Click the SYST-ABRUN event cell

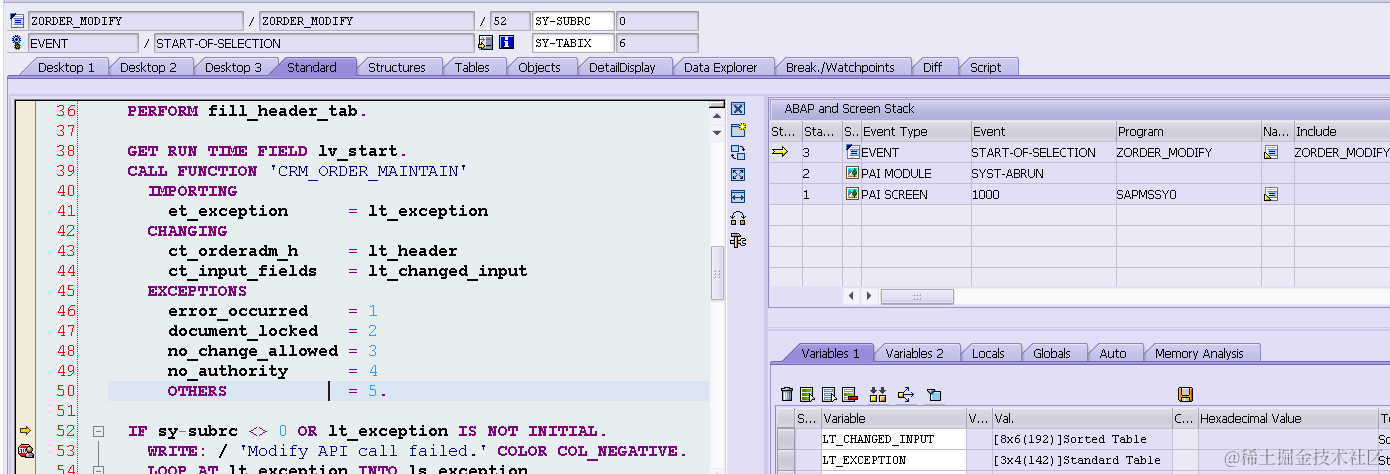pyautogui.click(x=1043, y=174)
